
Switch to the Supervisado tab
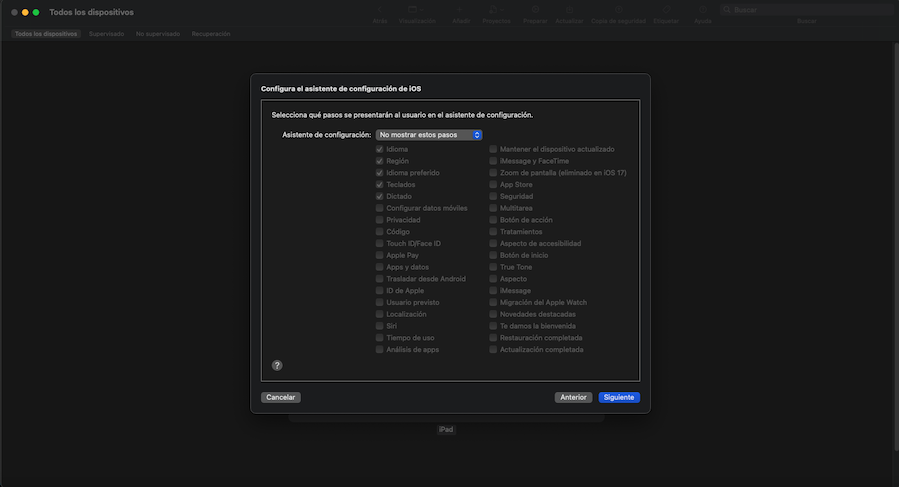point(107,34)
